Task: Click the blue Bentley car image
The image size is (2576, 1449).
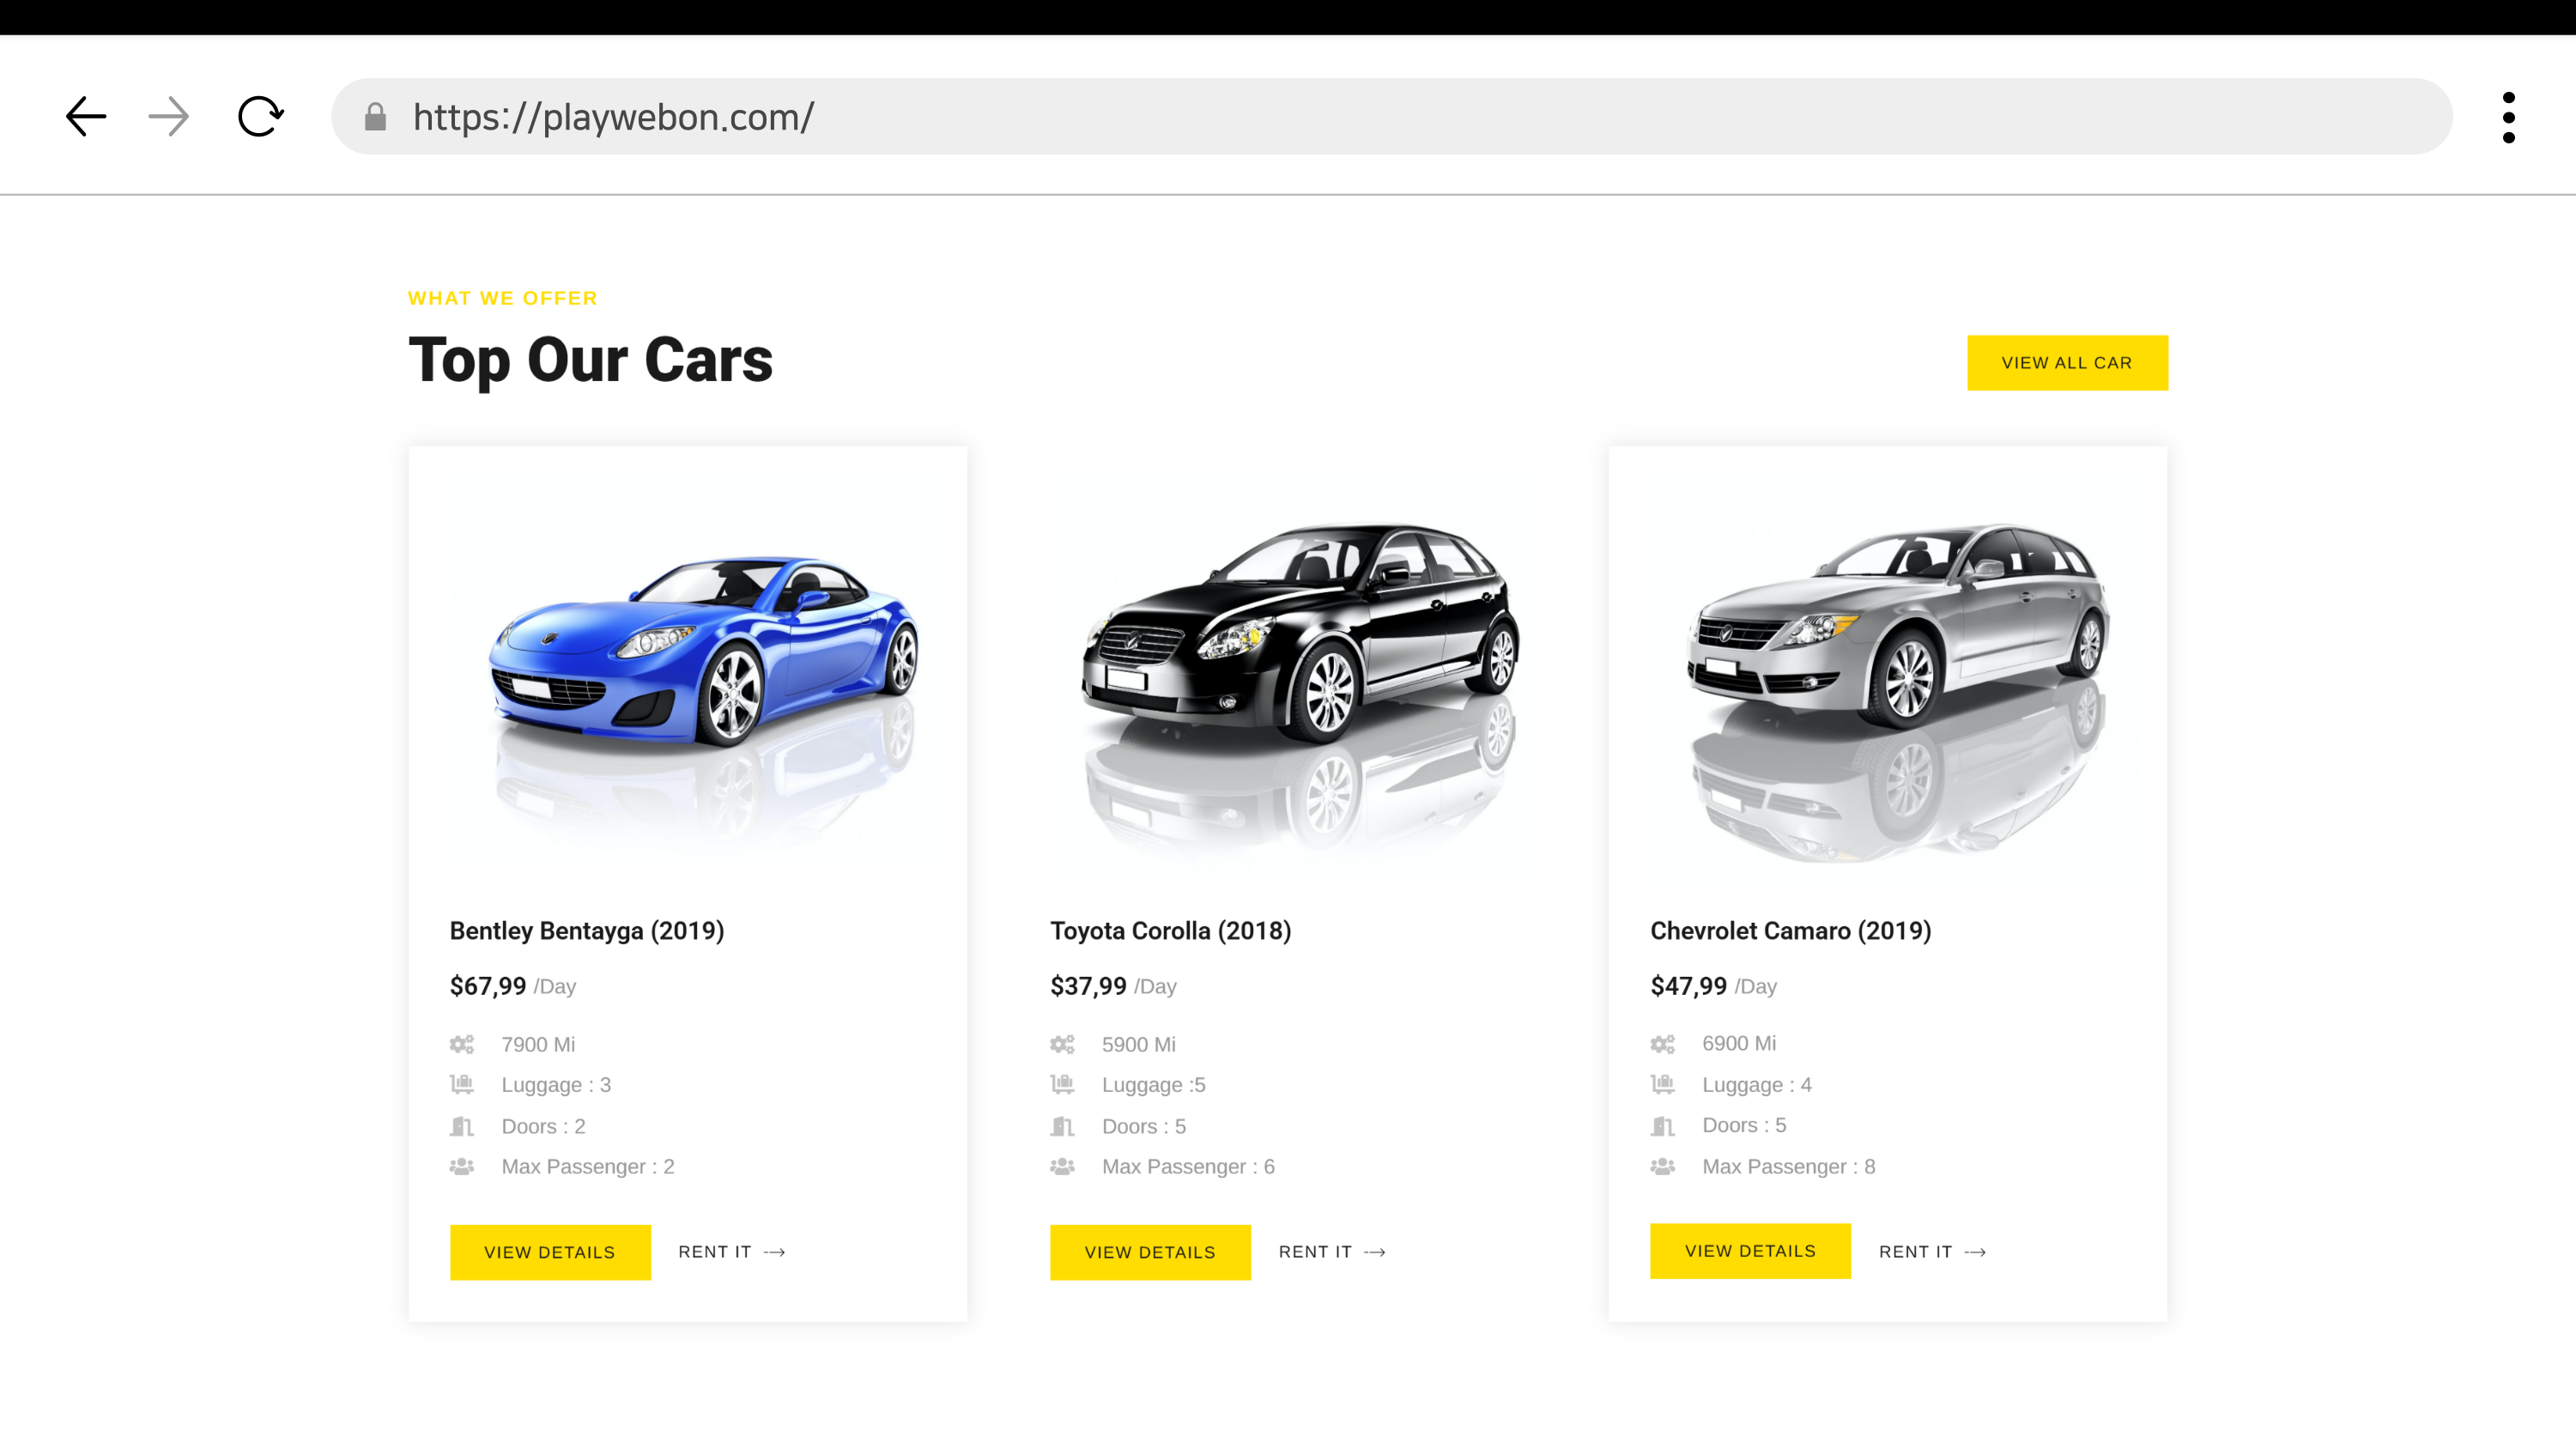Action: click(703, 650)
